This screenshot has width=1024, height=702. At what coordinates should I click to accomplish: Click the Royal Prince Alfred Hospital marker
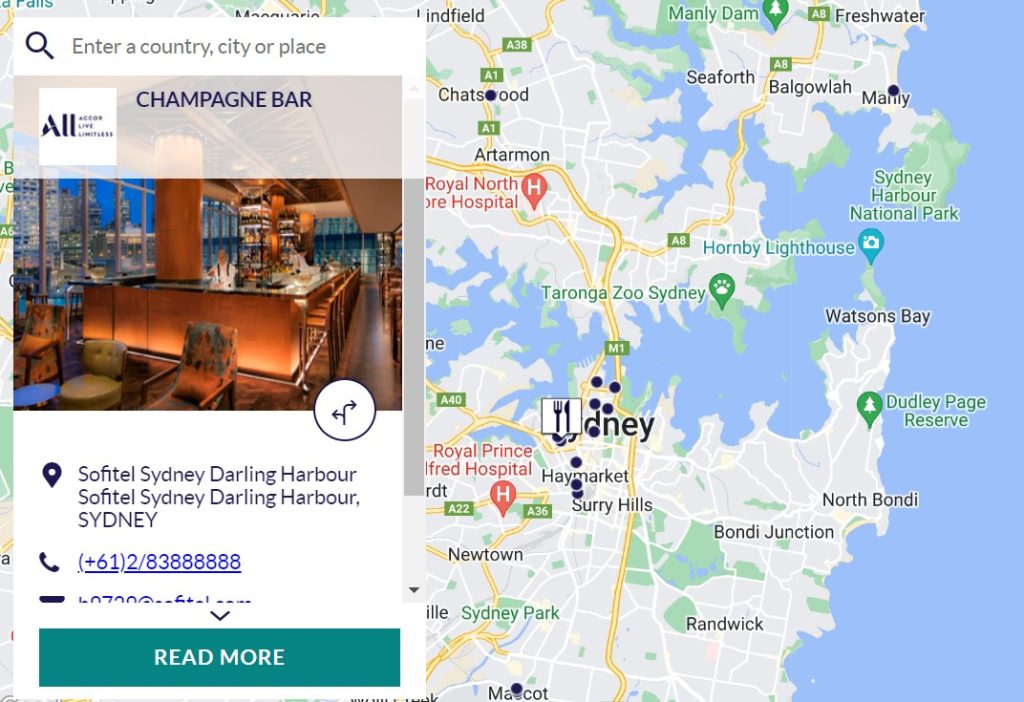tap(503, 497)
